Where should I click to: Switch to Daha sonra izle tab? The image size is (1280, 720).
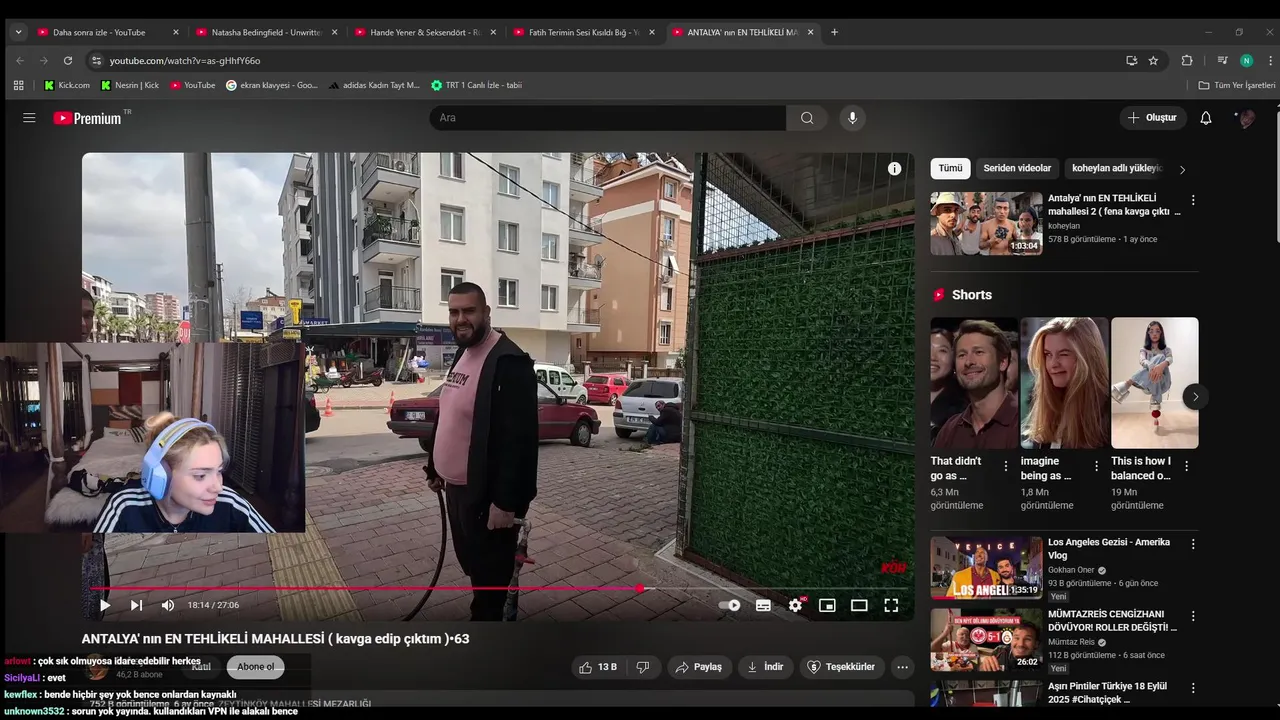(x=107, y=32)
